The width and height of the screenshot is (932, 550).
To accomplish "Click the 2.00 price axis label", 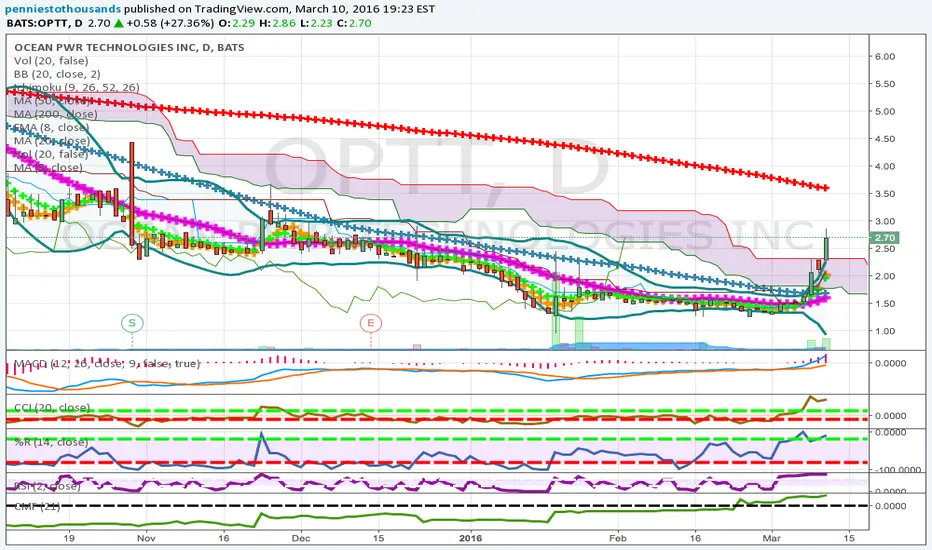I will click(x=884, y=276).
